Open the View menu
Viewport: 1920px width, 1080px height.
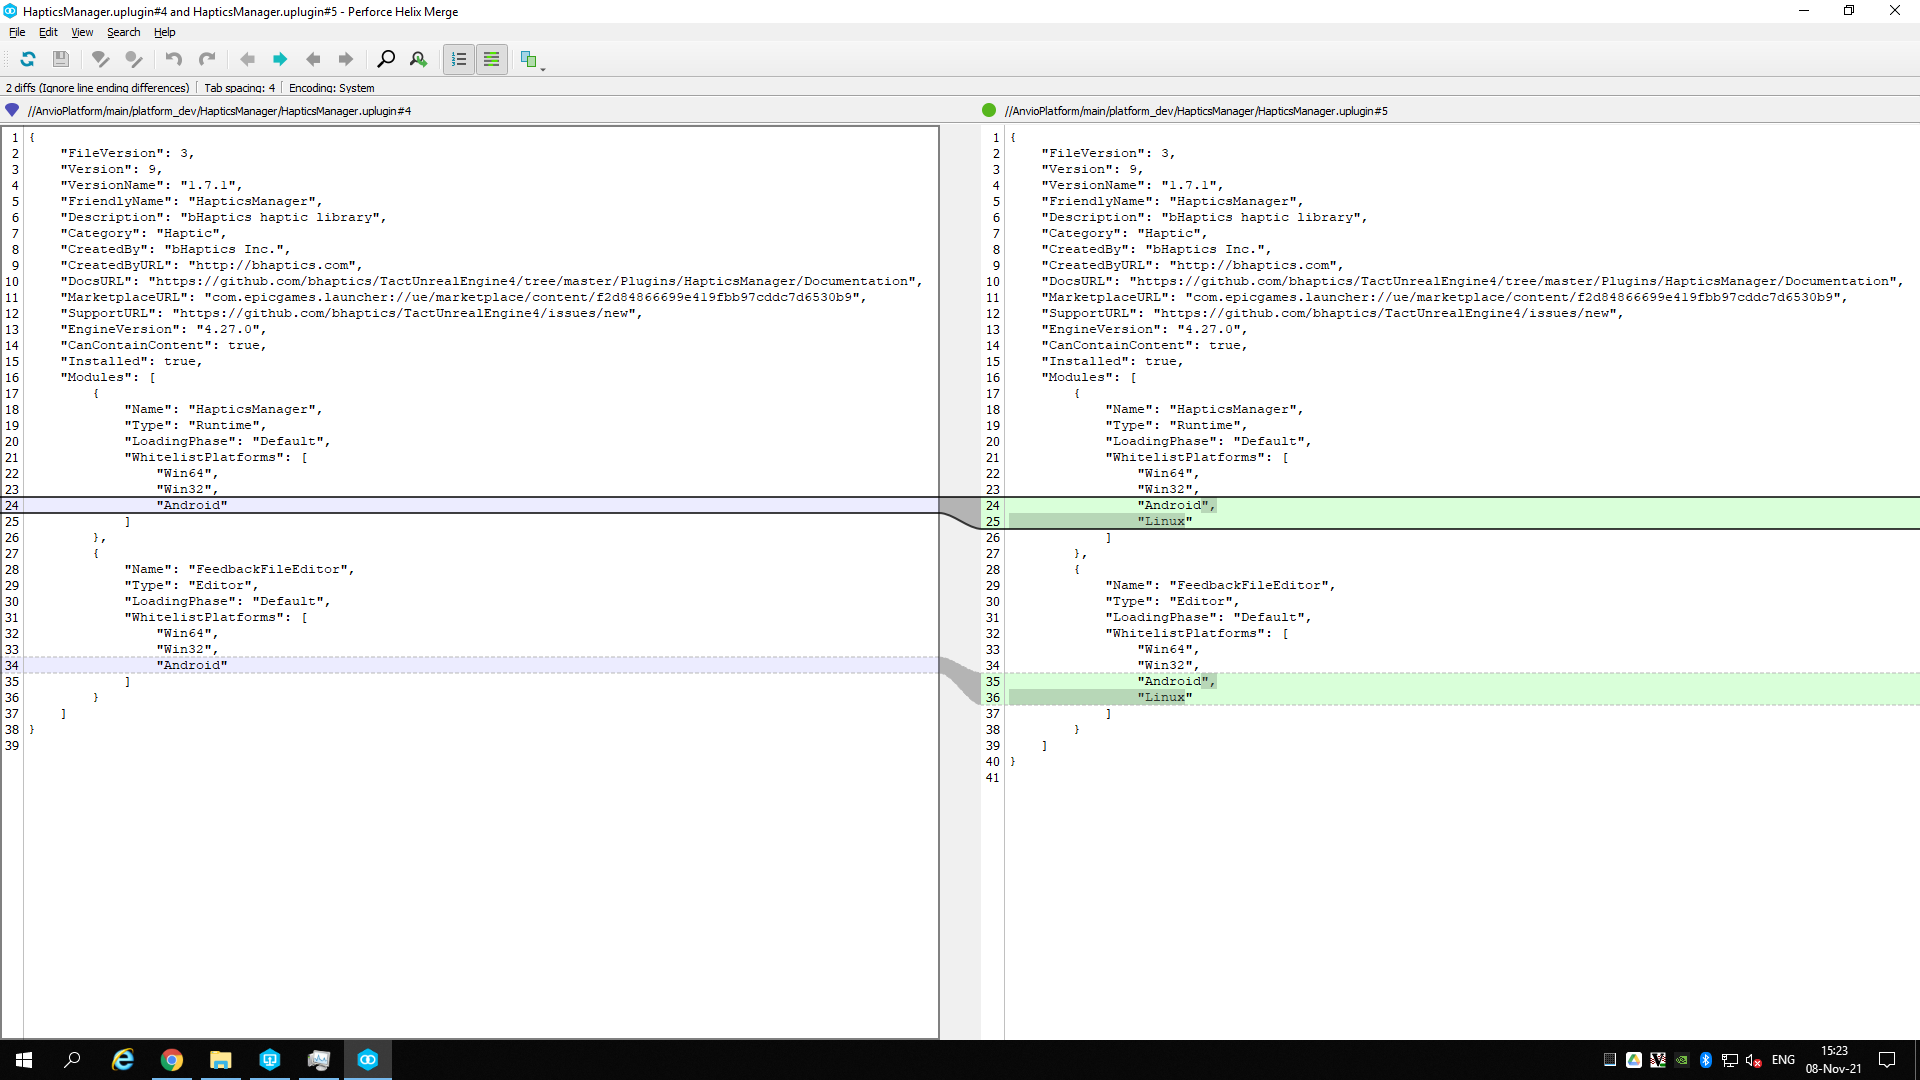click(x=82, y=32)
